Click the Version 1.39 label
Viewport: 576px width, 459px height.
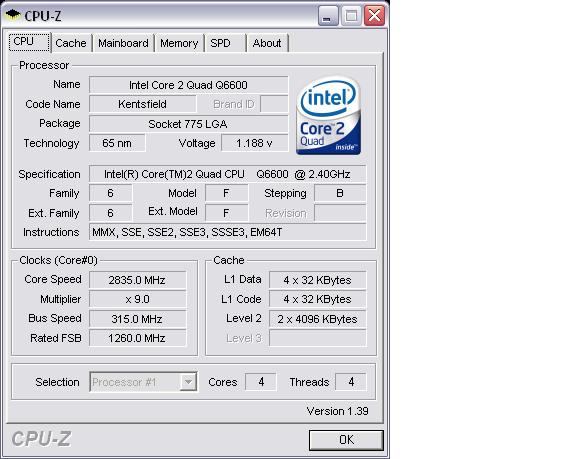pyautogui.click(x=338, y=411)
